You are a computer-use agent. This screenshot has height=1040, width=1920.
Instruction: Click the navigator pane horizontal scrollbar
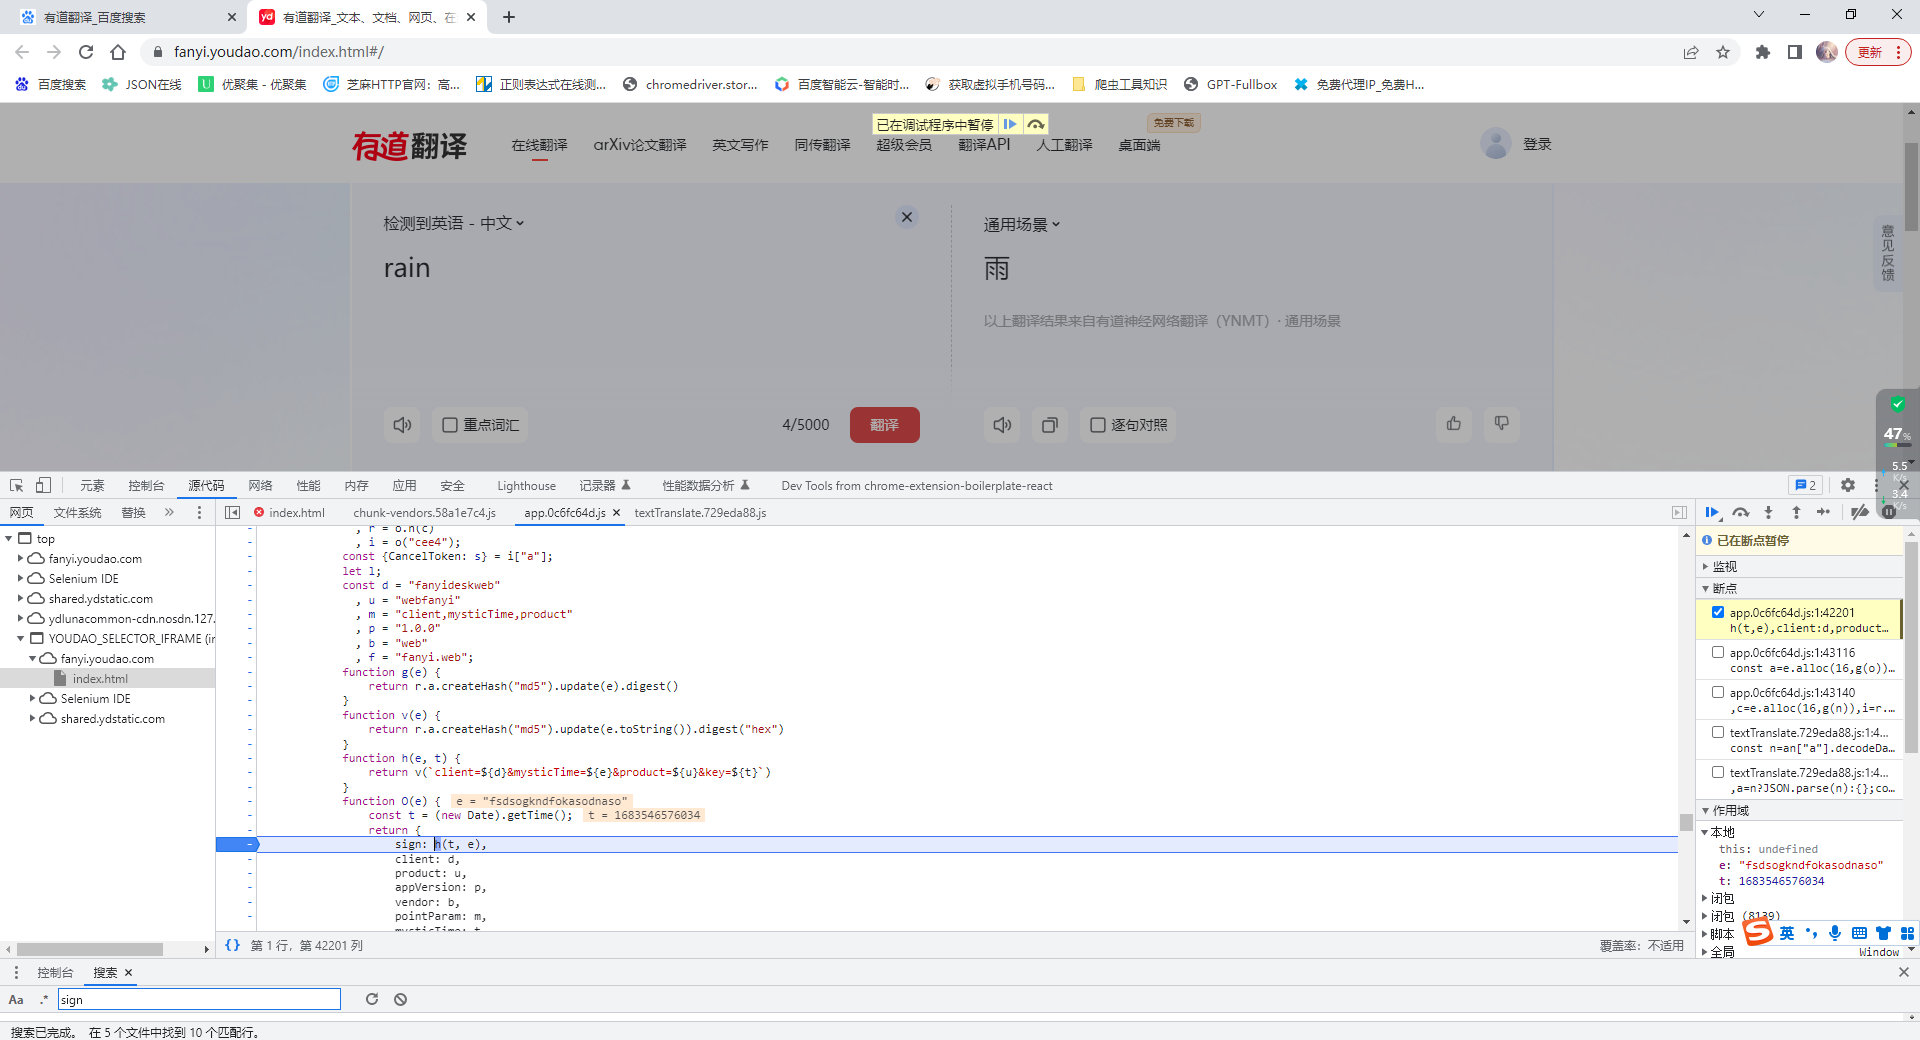pyautogui.click(x=90, y=949)
